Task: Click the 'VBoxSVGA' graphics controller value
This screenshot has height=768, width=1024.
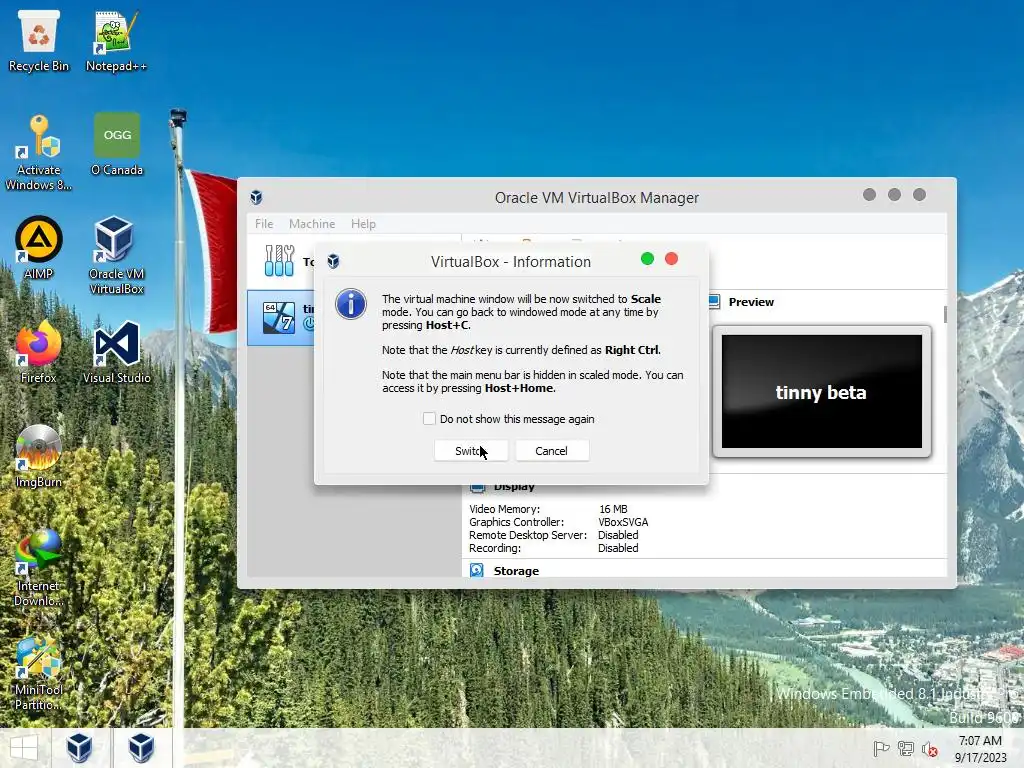Action: pyautogui.click(x=623, y=522)
